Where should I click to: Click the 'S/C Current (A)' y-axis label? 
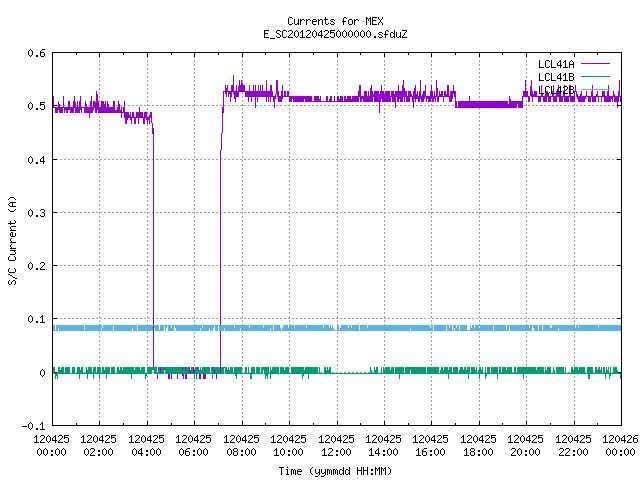(13, 240)
